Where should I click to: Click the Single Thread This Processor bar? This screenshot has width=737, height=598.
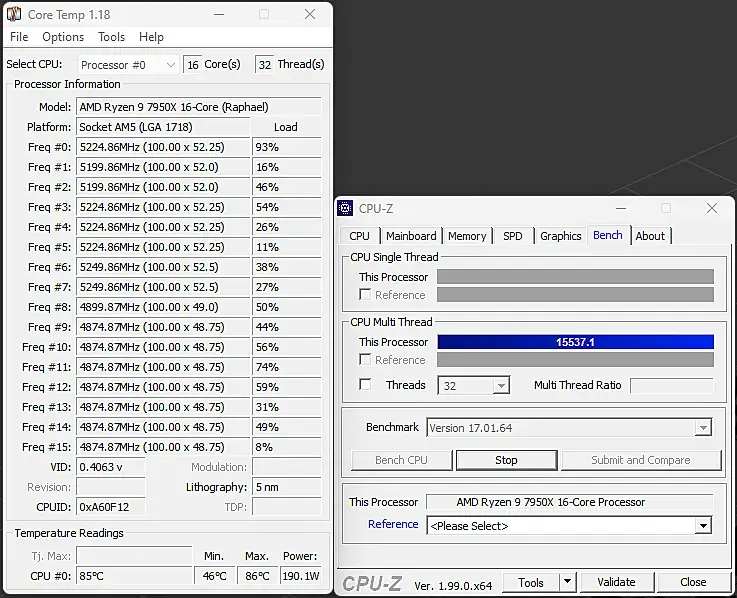(575, 276)
